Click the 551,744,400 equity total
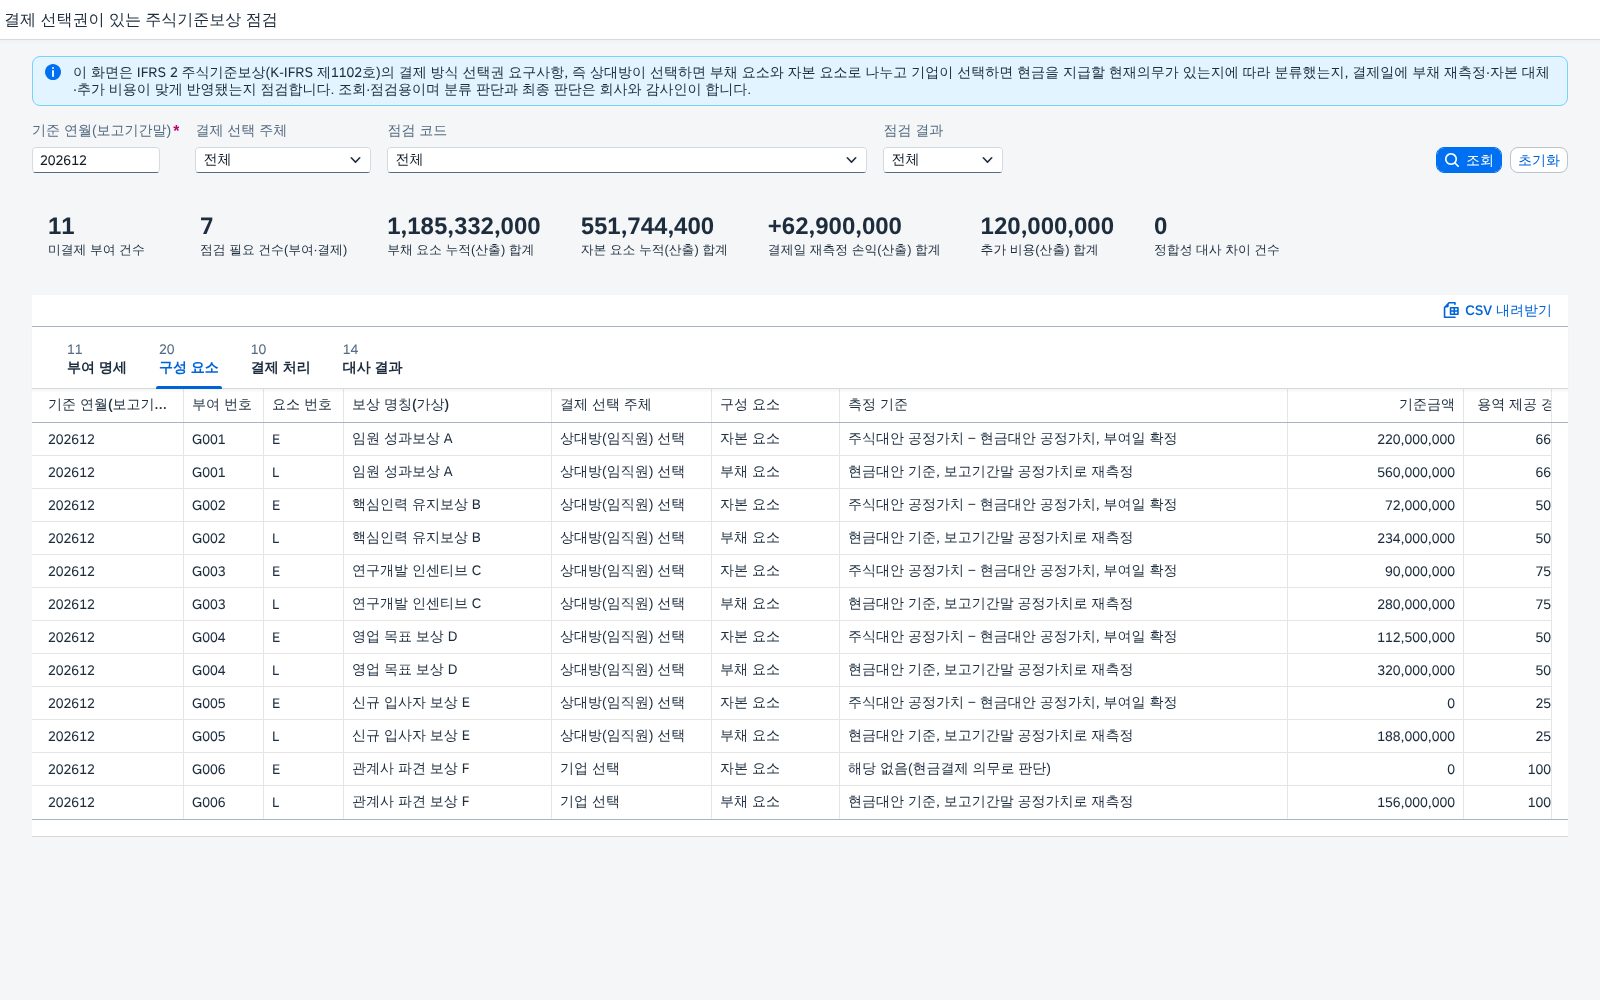1600x1000 pixels. pyautogui.click(x=647, y=226)
